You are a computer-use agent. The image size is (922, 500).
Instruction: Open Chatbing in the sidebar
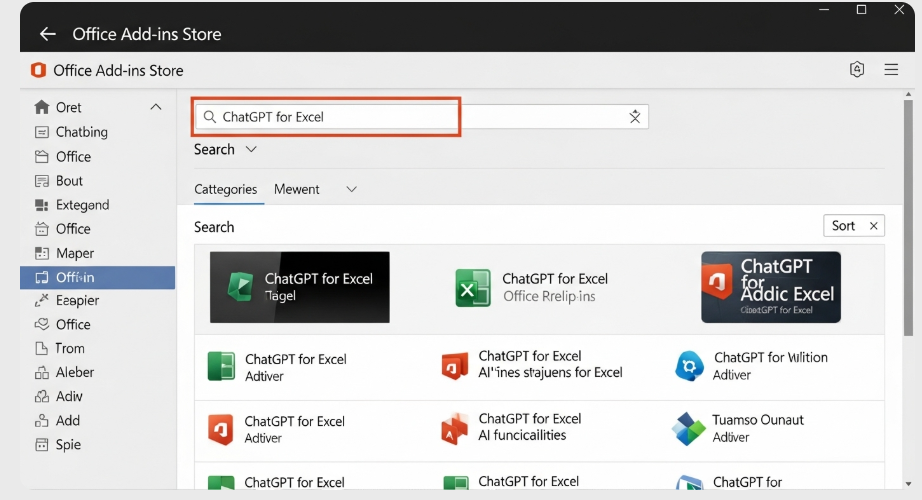tap(71, 132)
